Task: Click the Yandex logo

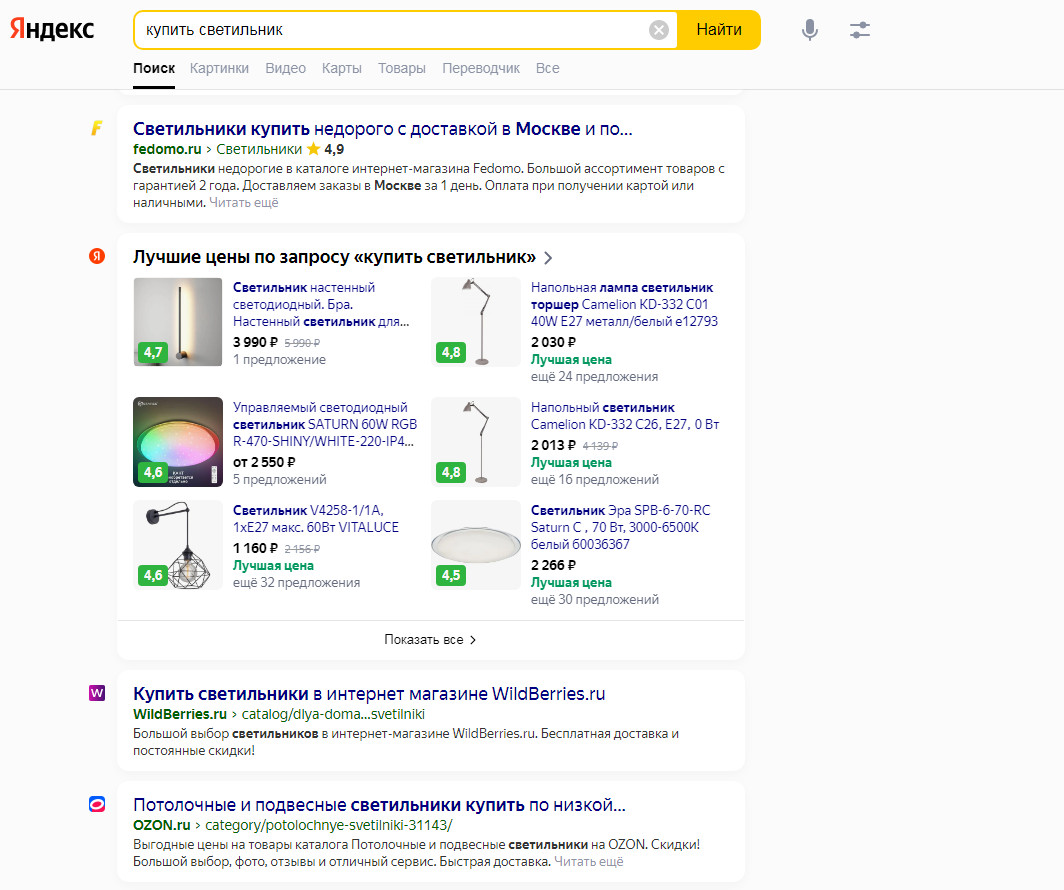Action: point(52,30)
